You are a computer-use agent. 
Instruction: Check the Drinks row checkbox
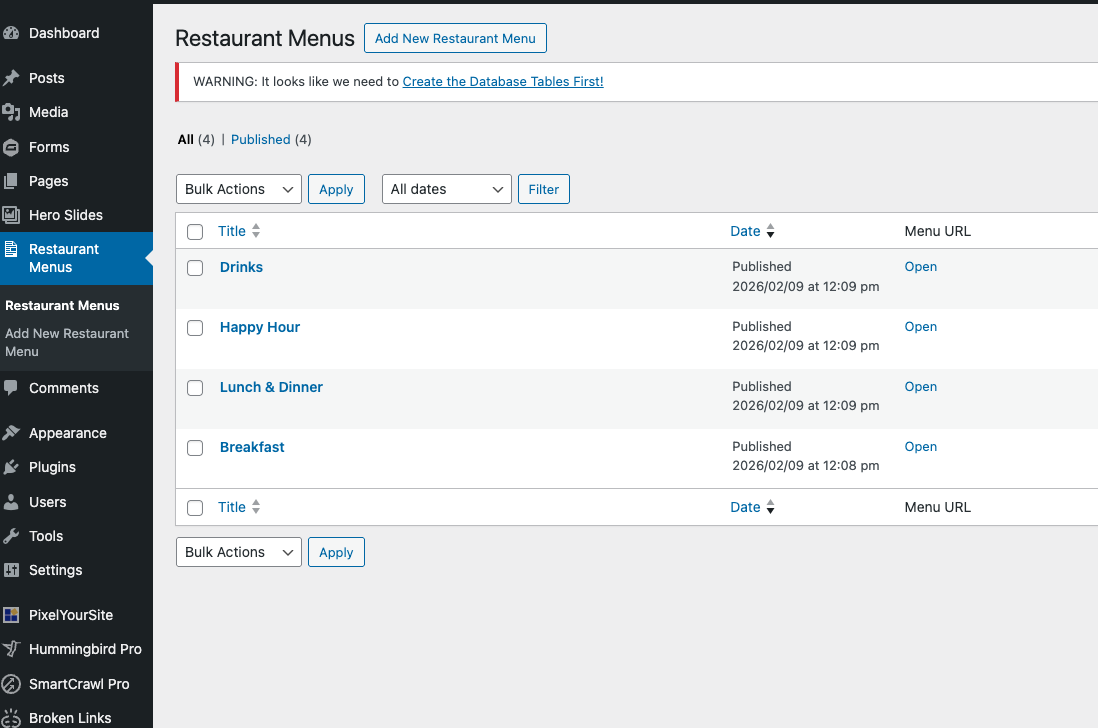196,268
